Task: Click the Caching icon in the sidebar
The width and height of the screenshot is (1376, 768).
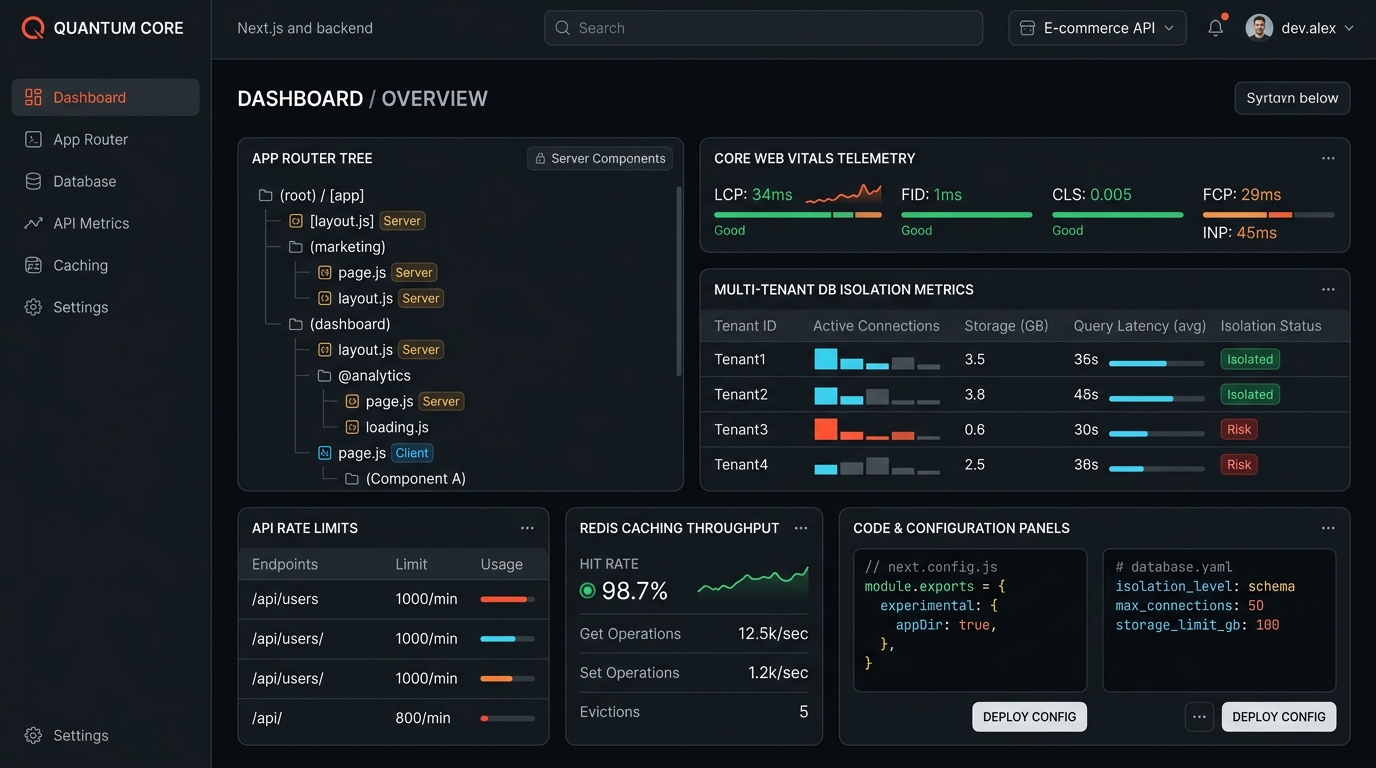Action: coord(33,265)
